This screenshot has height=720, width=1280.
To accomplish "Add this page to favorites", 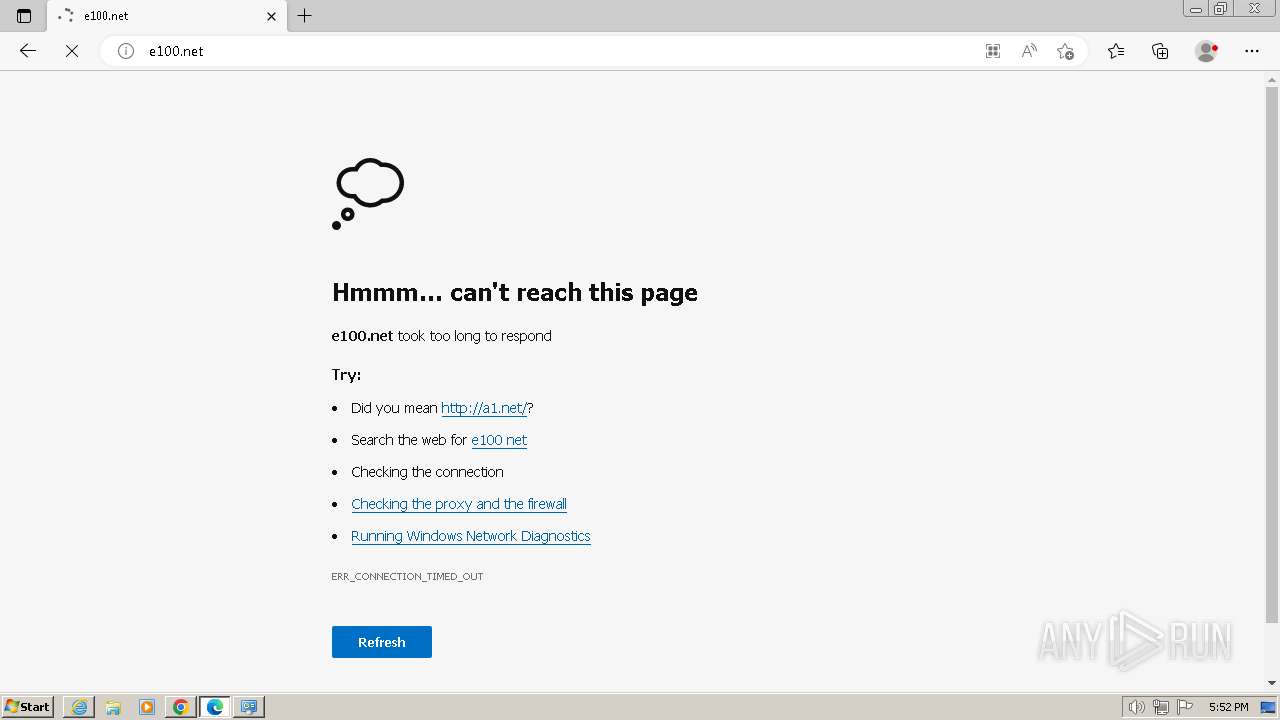I will pyautogui.click(x=1065, y=51).
